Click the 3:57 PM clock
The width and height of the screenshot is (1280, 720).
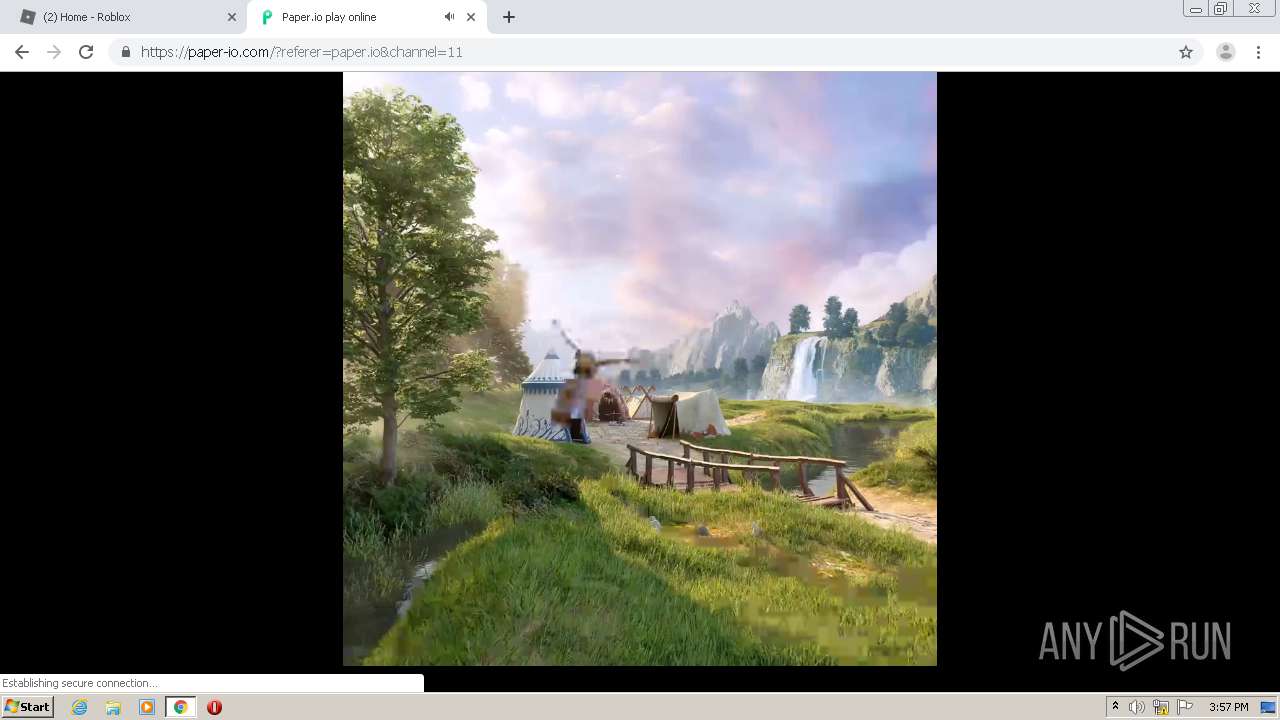tap(1228, 707)
